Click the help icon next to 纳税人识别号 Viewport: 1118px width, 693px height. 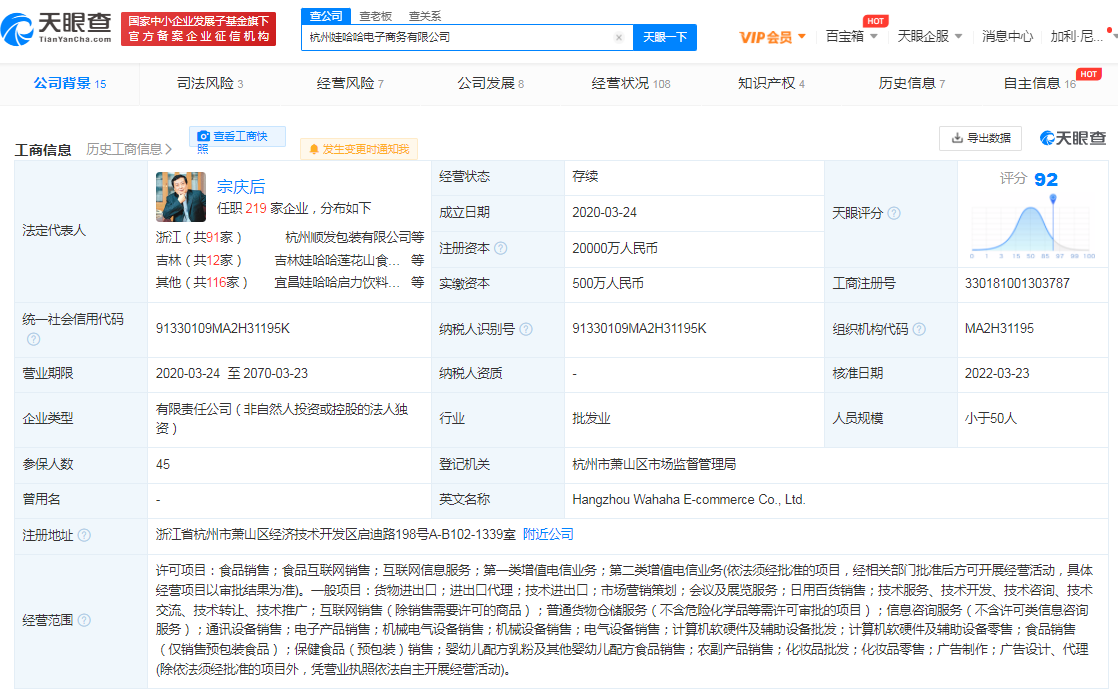[526, 329]
